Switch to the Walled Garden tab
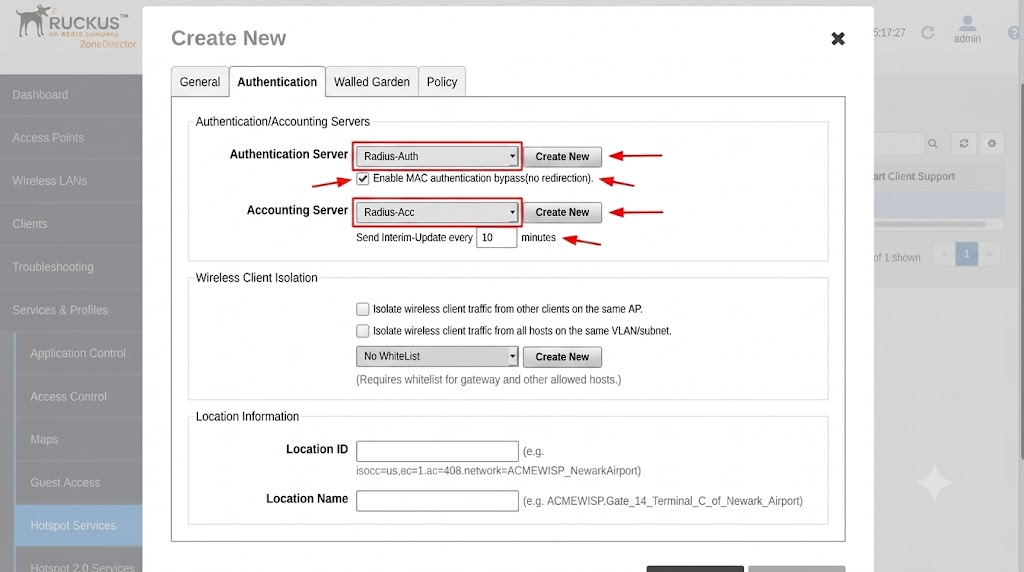 point(372,82)
